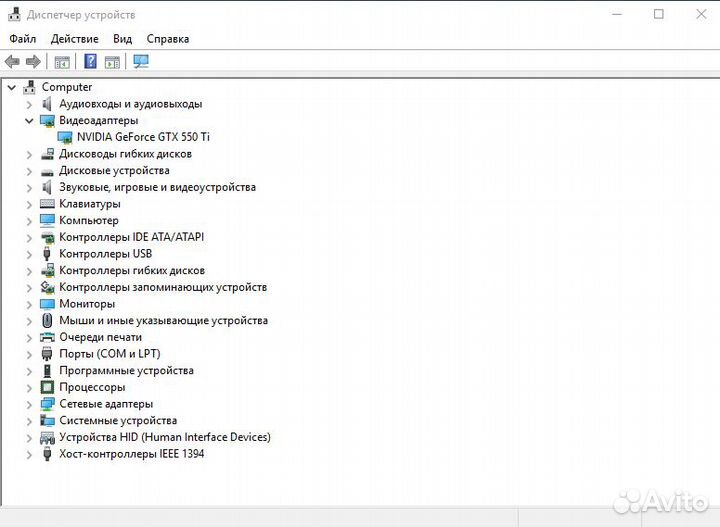This screenshot has height=527, width=720.
Task: Expand Хост-контроллеры IEEE 1394 category
Action: click(x=29, y=454)
